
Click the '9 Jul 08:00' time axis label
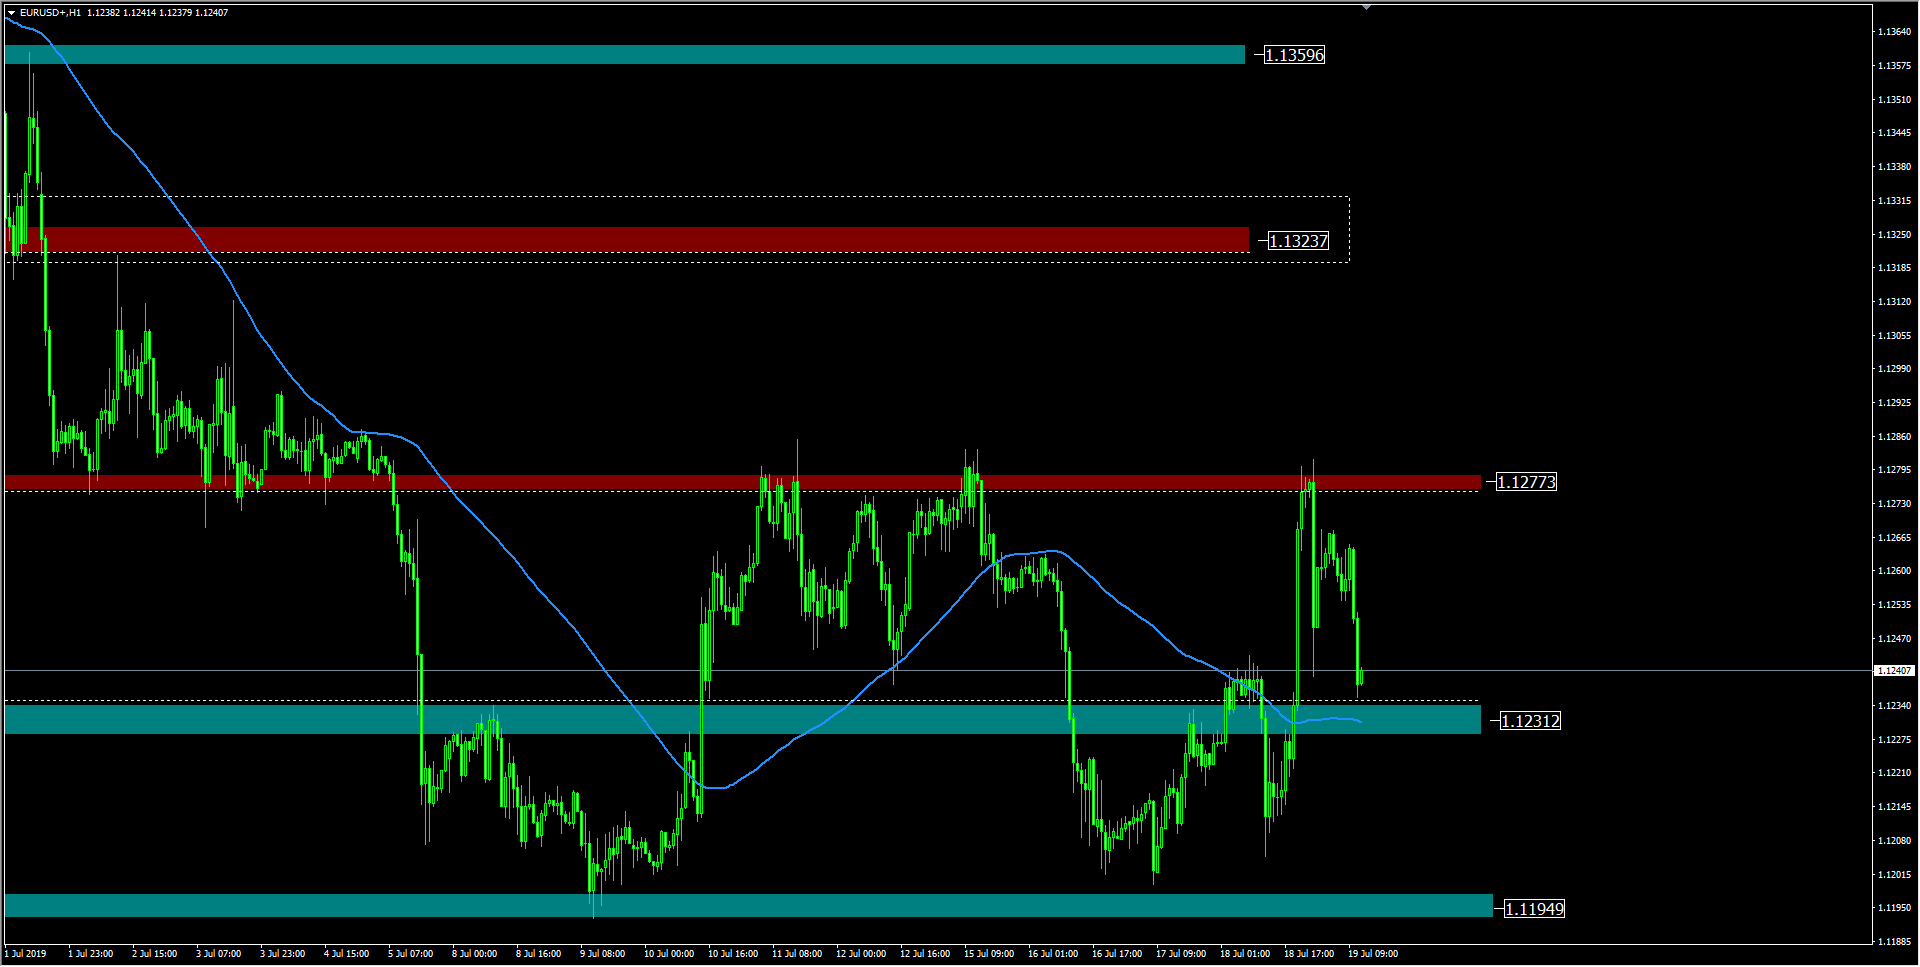pos(603,954)
